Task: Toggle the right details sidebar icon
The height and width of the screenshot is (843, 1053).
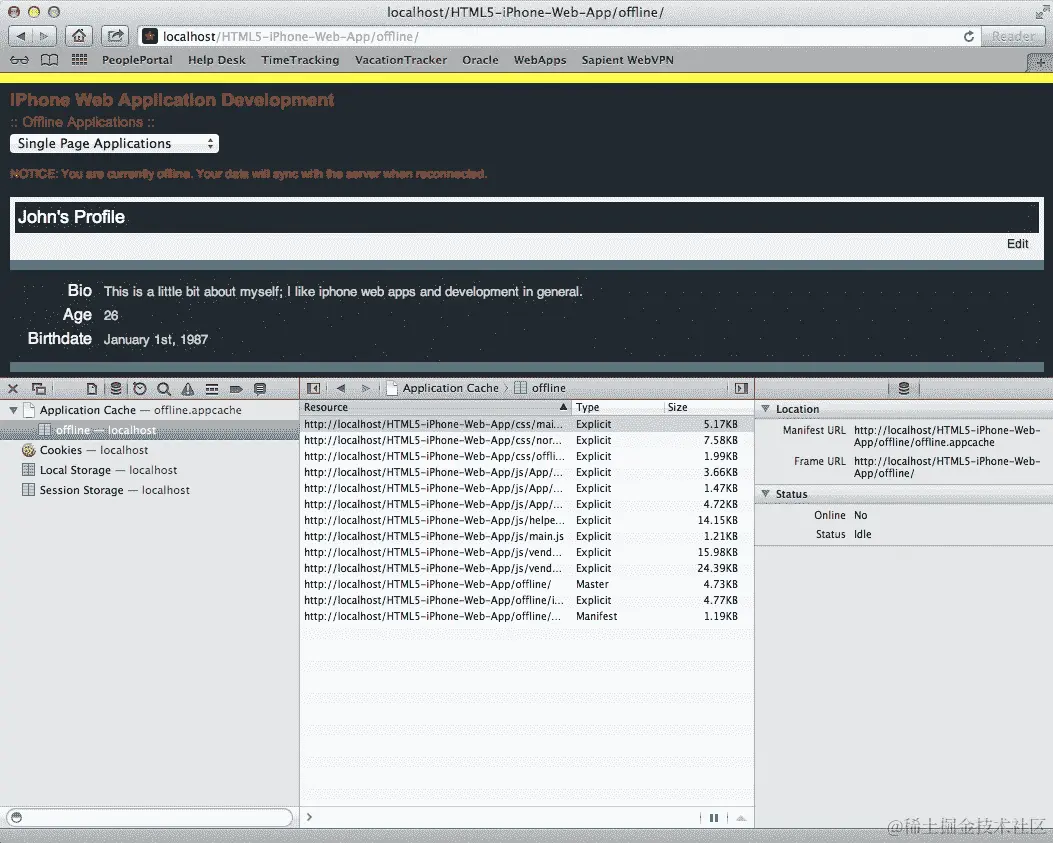Action: click(741, 388)
